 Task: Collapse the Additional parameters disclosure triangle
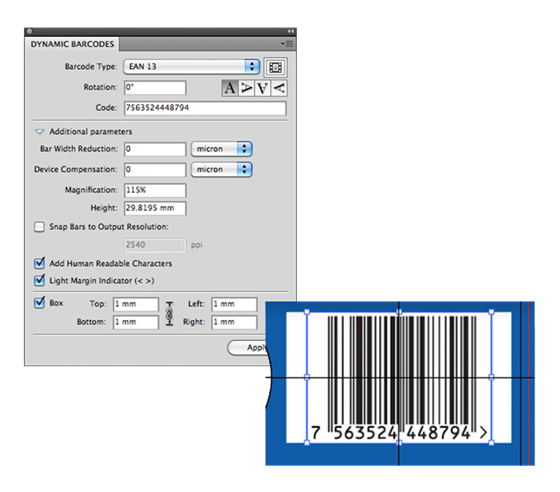point(39,132)
